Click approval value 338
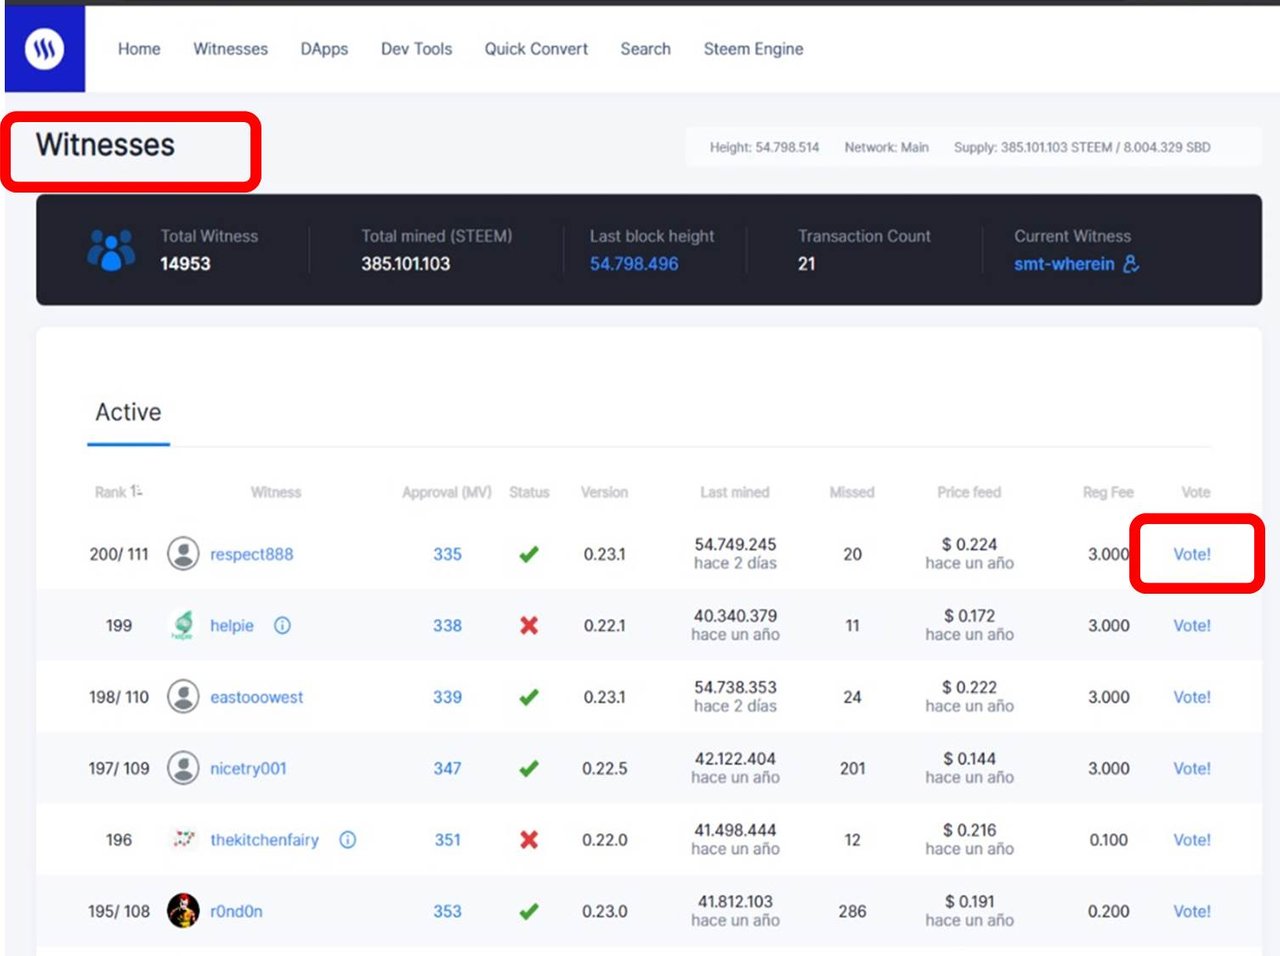 (x=447, y=626)
